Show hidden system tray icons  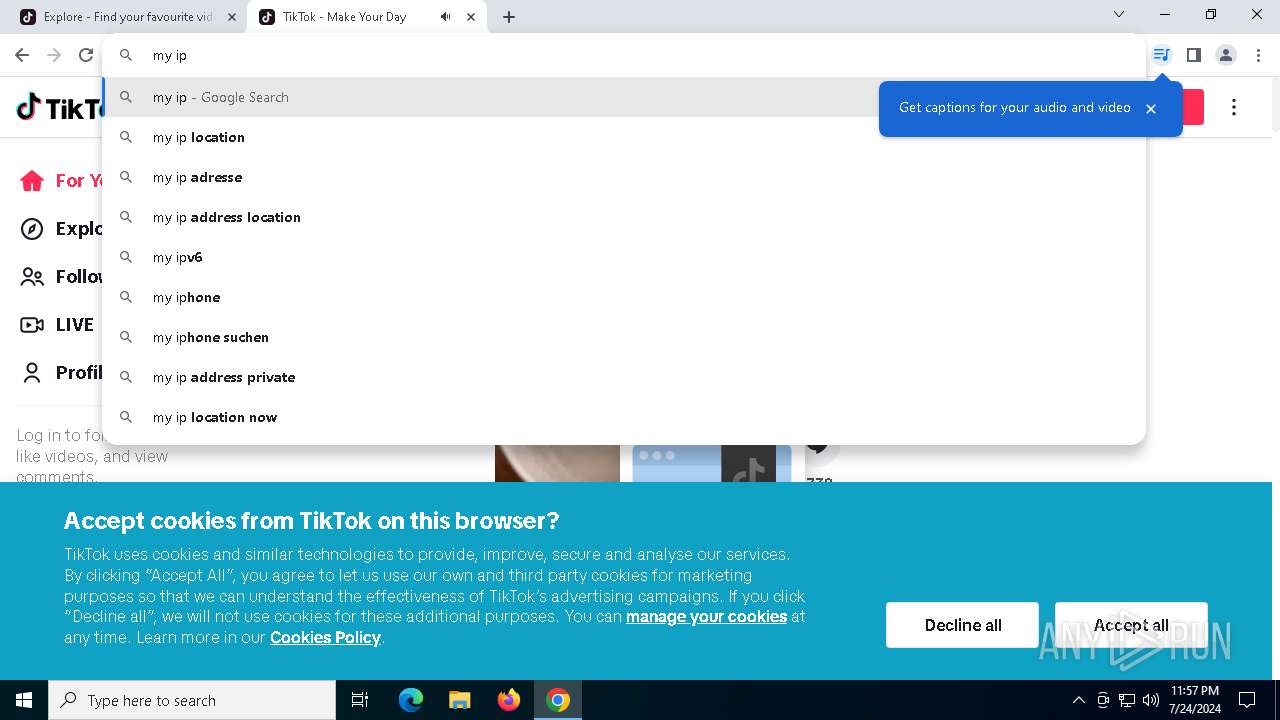coord(1079,700)
